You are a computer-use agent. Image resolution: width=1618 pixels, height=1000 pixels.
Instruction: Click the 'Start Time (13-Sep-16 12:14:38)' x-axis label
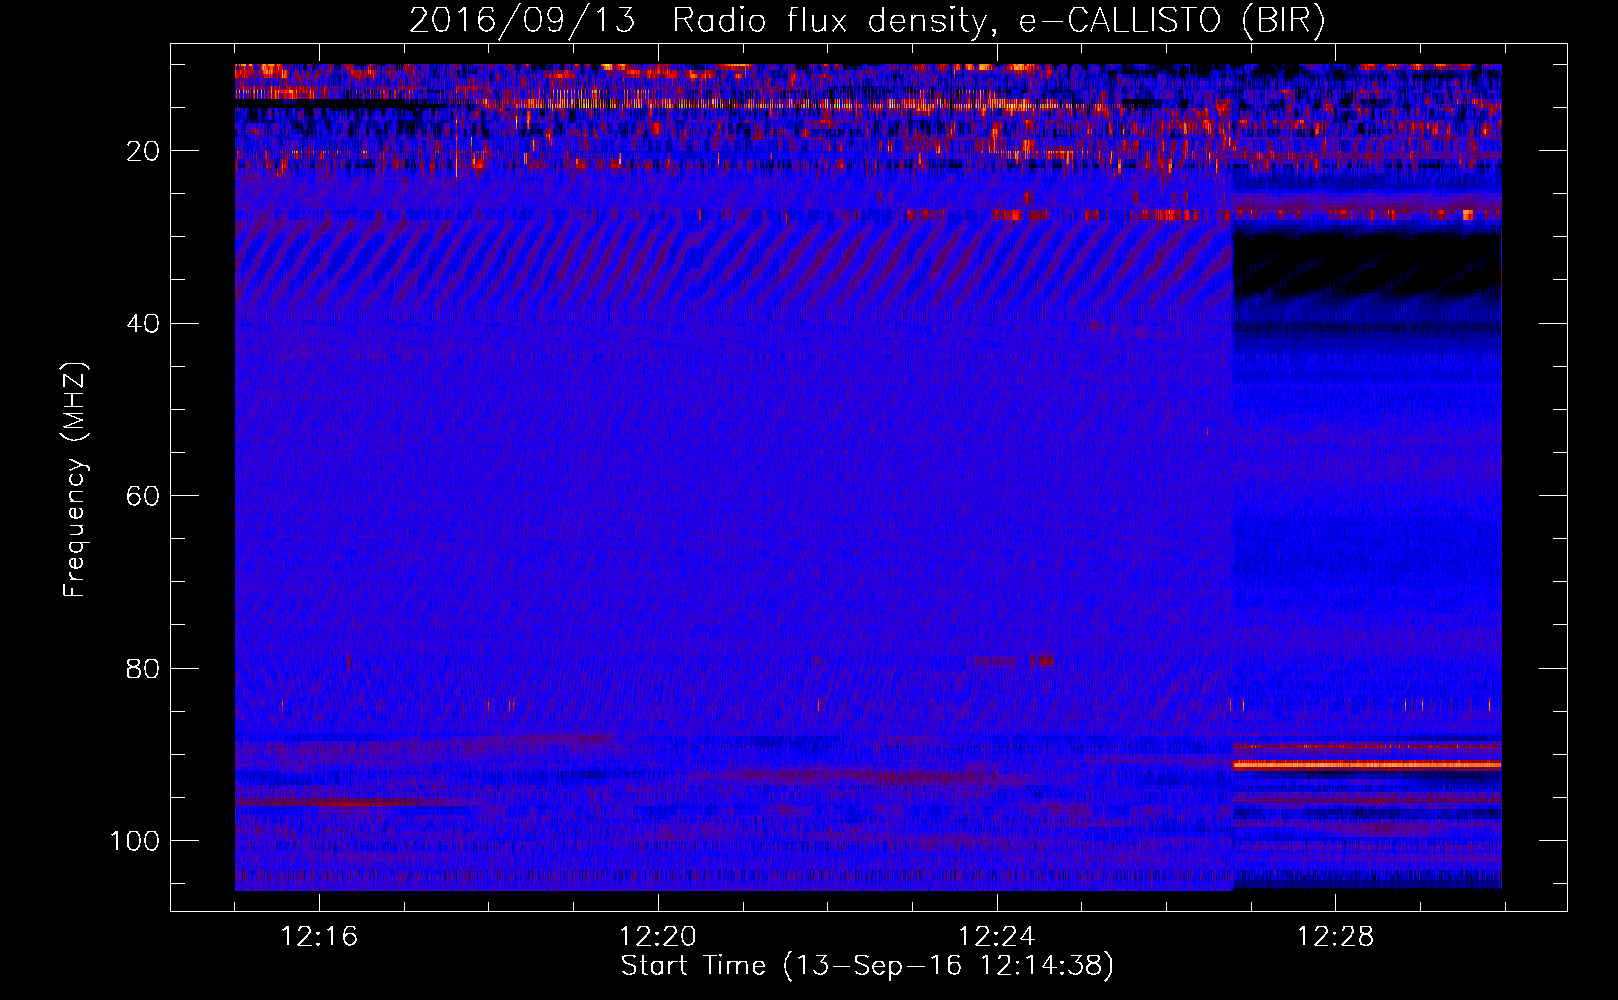867,966
